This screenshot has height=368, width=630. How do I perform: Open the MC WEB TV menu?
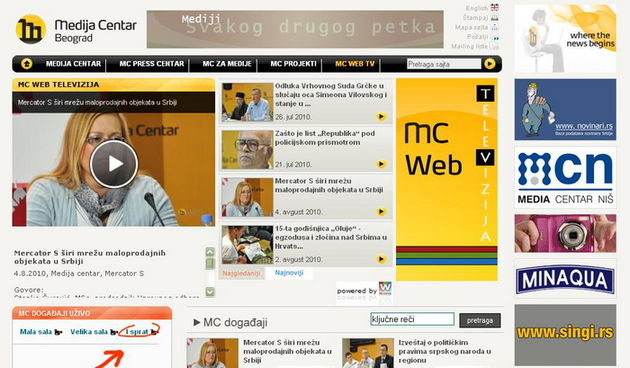pyautogui.click(x=354, y=64)
